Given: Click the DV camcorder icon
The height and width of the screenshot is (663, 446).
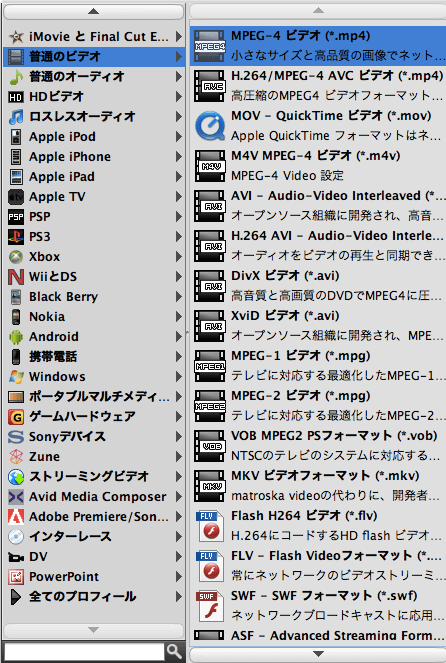Looking at the screenshot, I should [16, 557].
